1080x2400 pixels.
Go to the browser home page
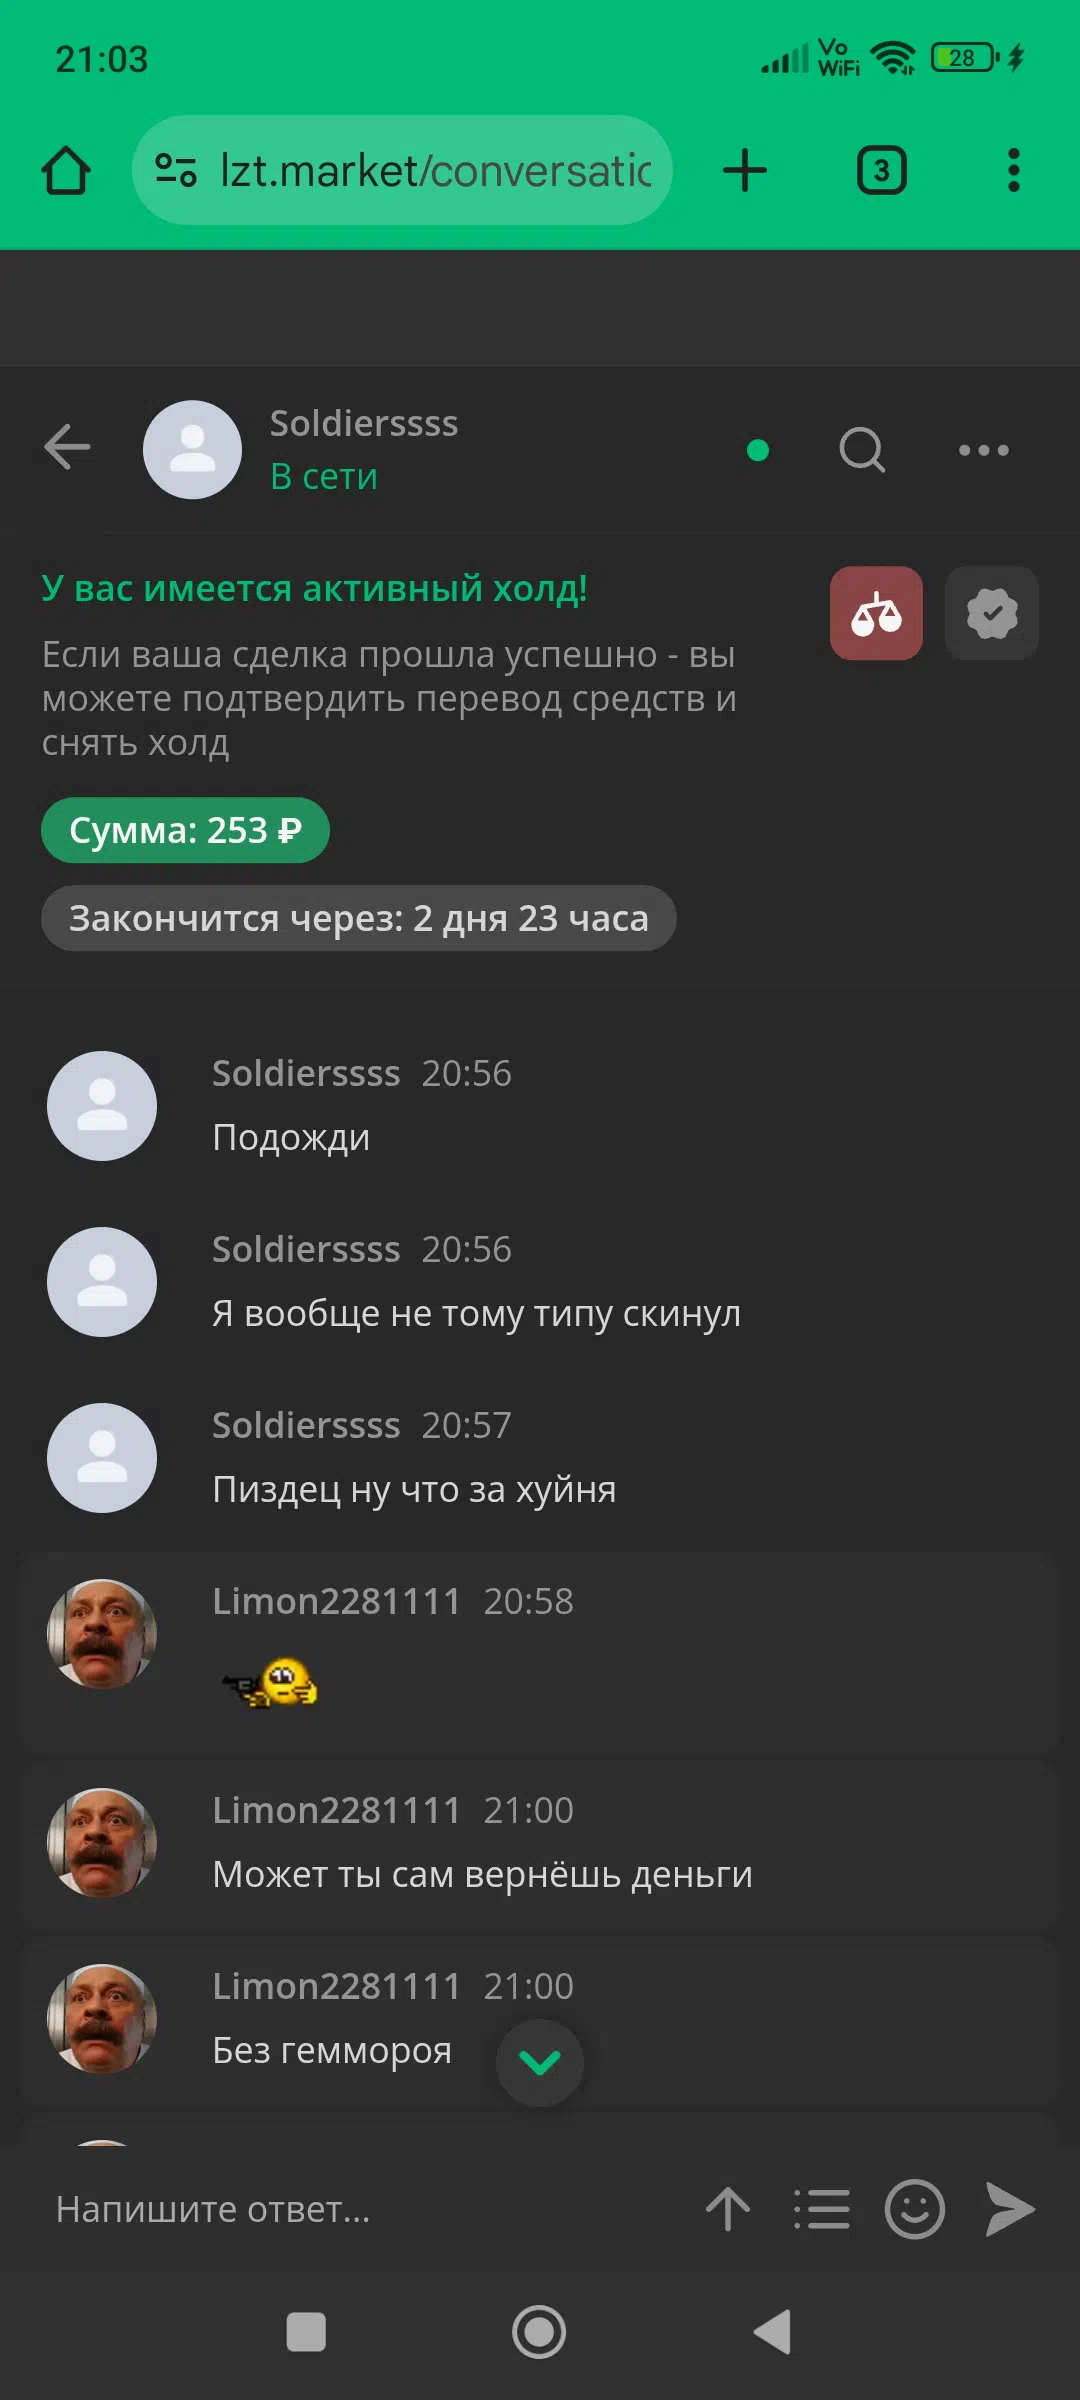click(66, 170)
